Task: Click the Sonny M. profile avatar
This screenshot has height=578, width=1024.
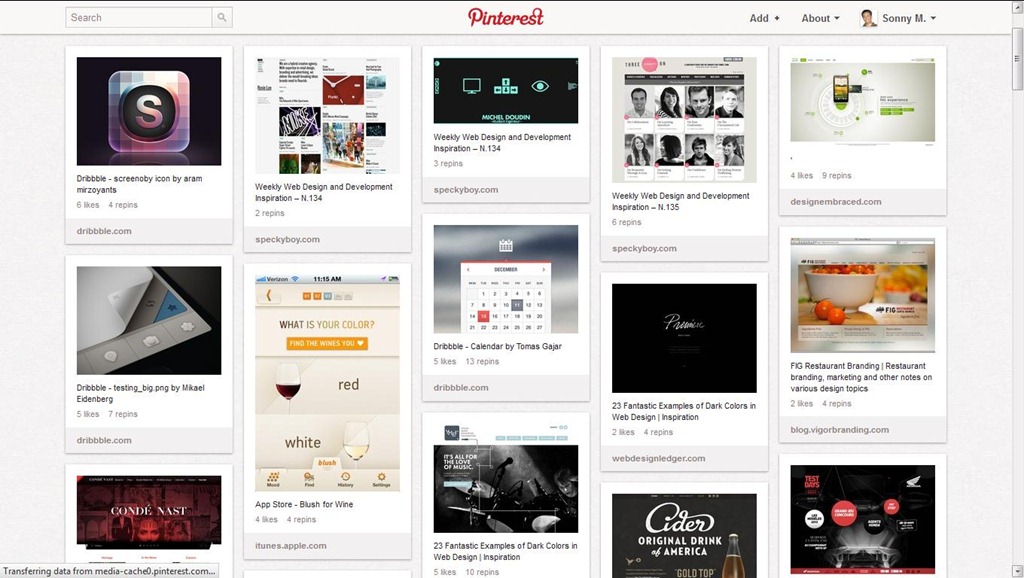Action: (868, 18)
